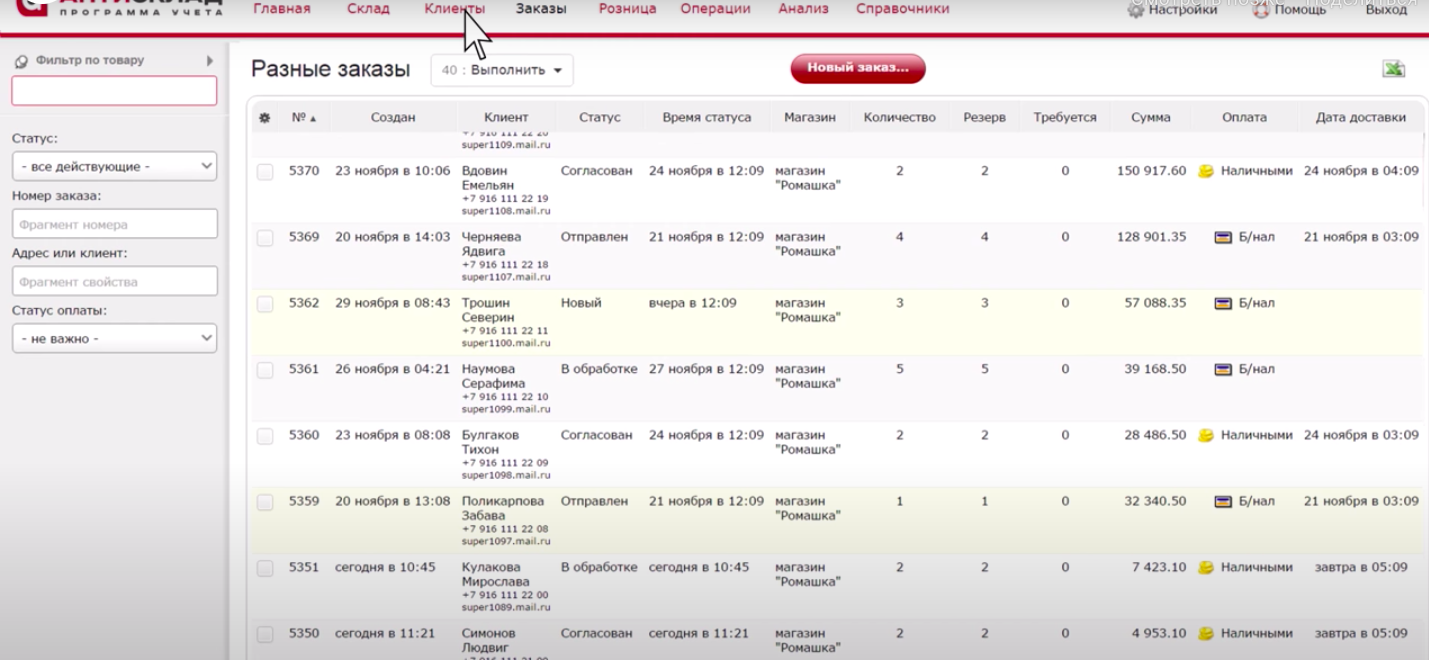Click the Выход link
Screen dimensions: 1429x660
[1386, 9]
